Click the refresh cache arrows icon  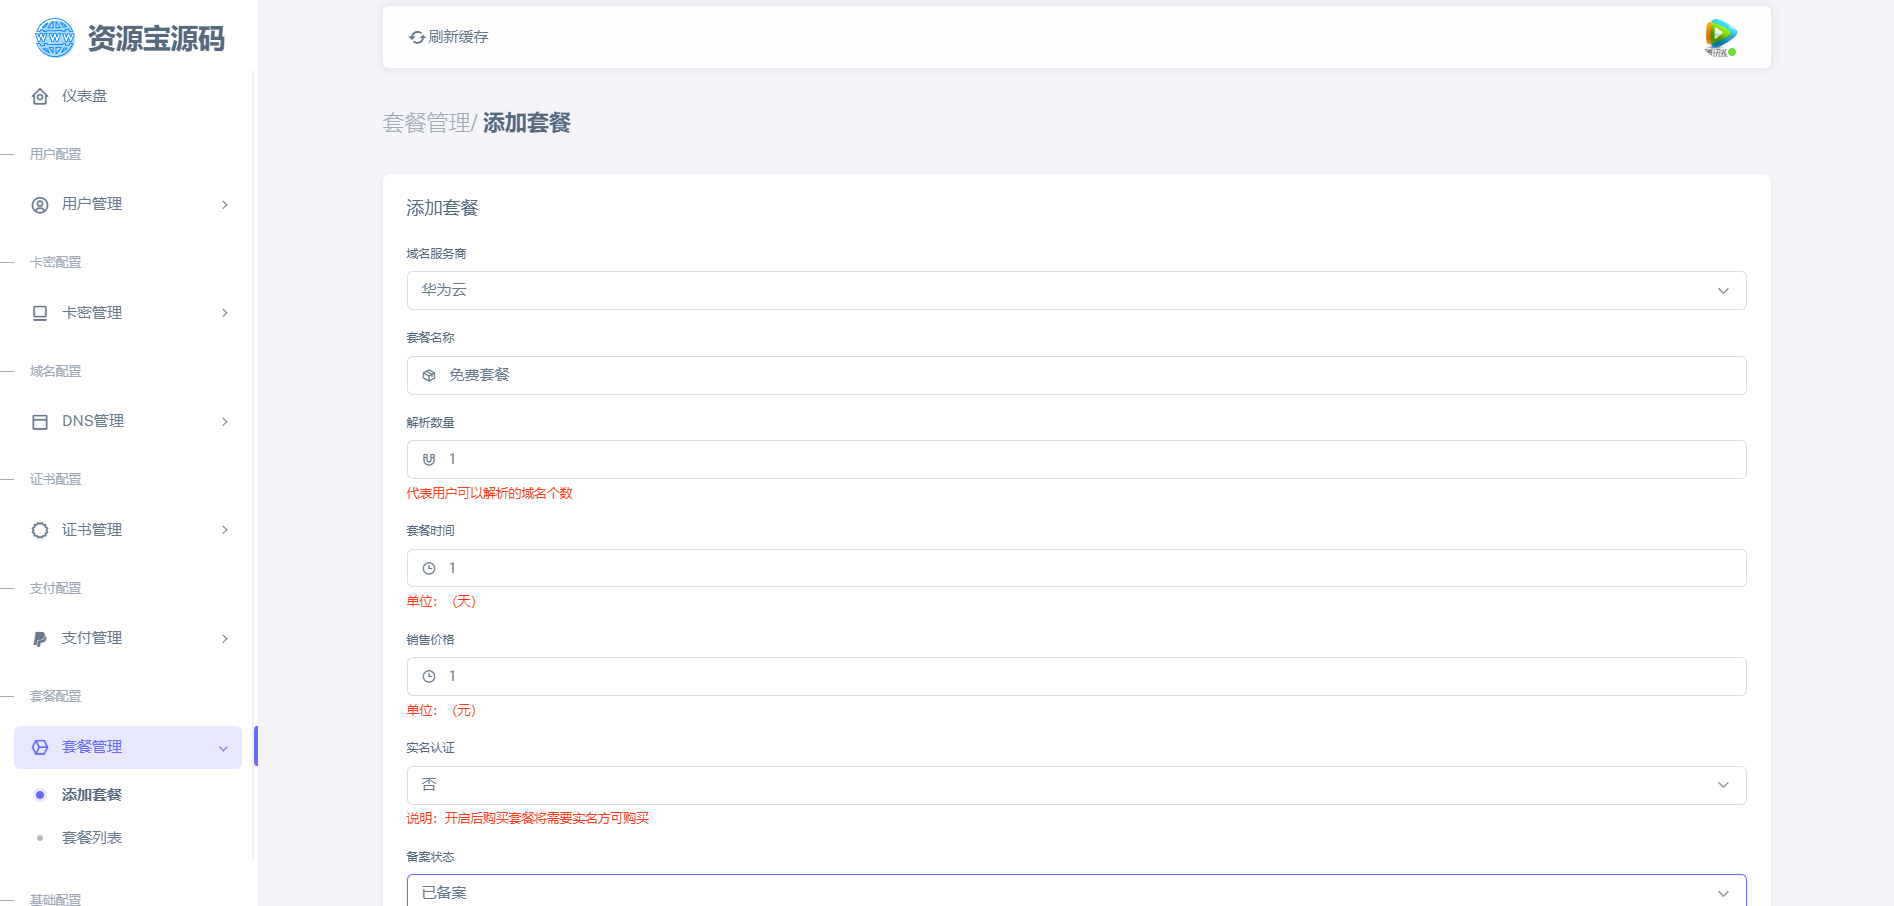click(x=417, y=37)
